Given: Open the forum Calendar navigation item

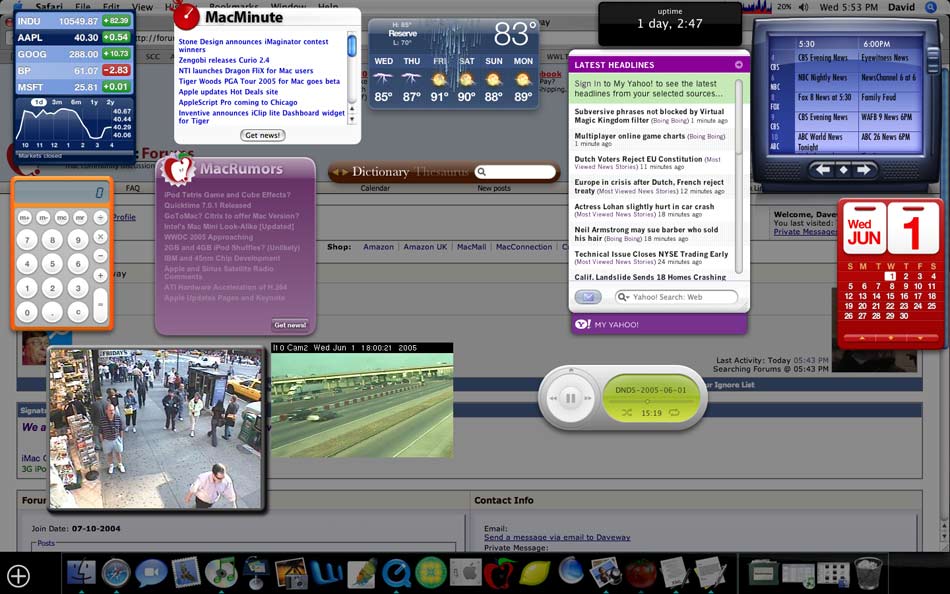Looking at the screenshot, I should pos(375,188).
